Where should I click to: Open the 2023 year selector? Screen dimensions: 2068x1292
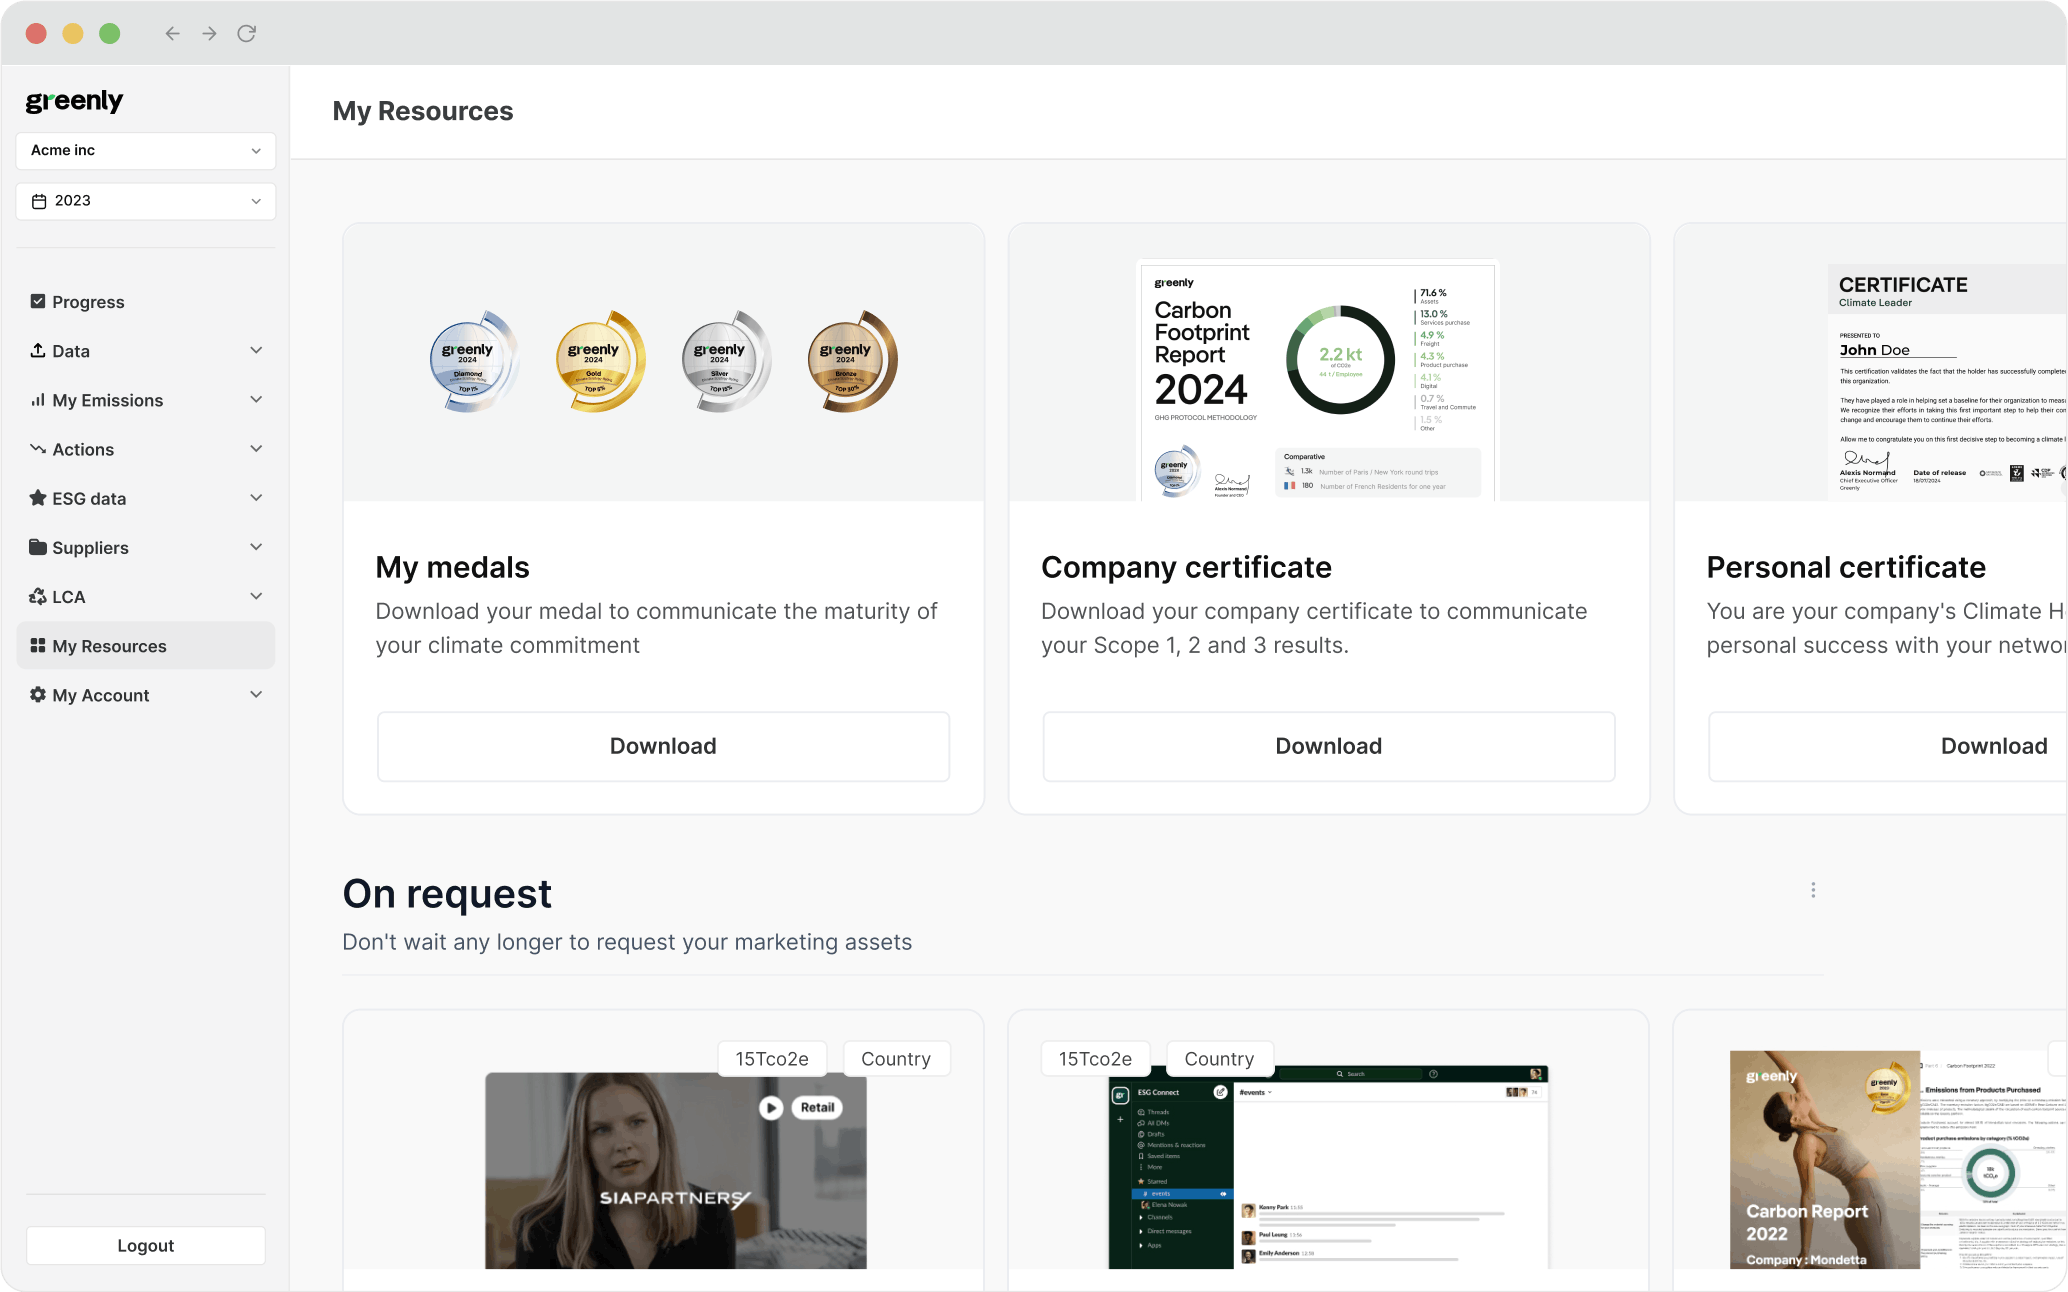pyautogui.click(x=146, y=201)
